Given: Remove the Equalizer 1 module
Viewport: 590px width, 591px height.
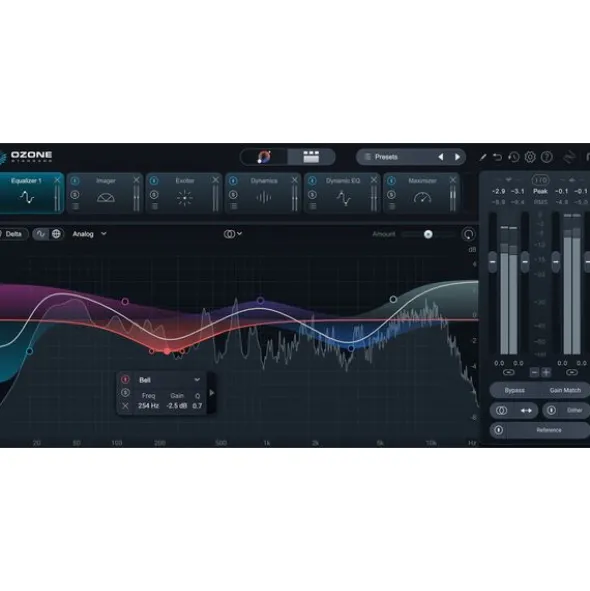Looking at the screenshot, I should tap(57, 180).
